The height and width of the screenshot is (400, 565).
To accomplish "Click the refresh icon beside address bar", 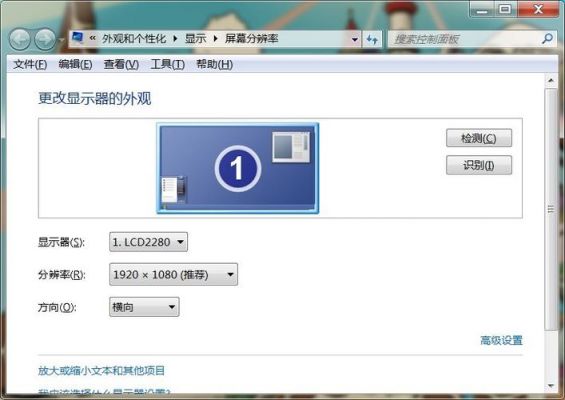I will click(x=372, y=39).
